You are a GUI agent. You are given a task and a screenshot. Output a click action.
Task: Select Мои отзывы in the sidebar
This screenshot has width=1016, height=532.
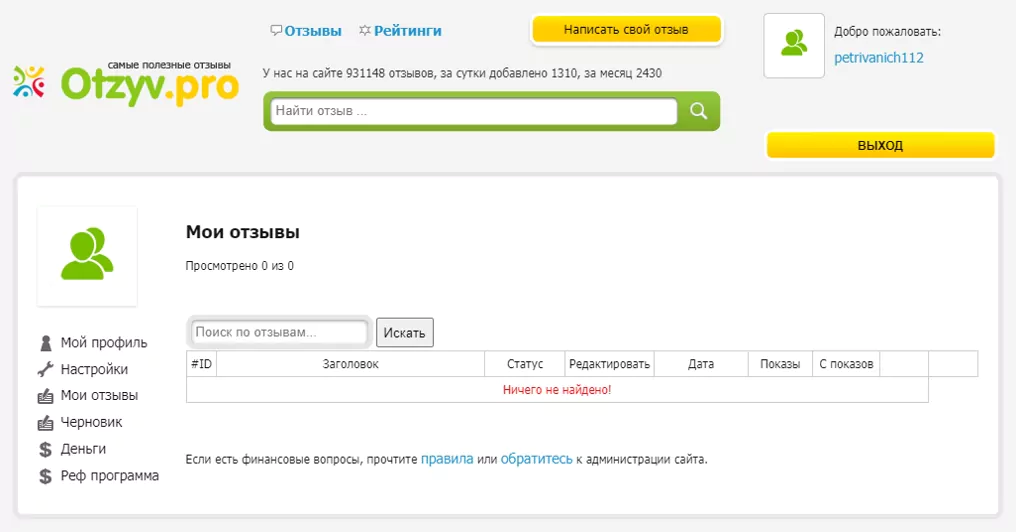(x=99, y=395)
